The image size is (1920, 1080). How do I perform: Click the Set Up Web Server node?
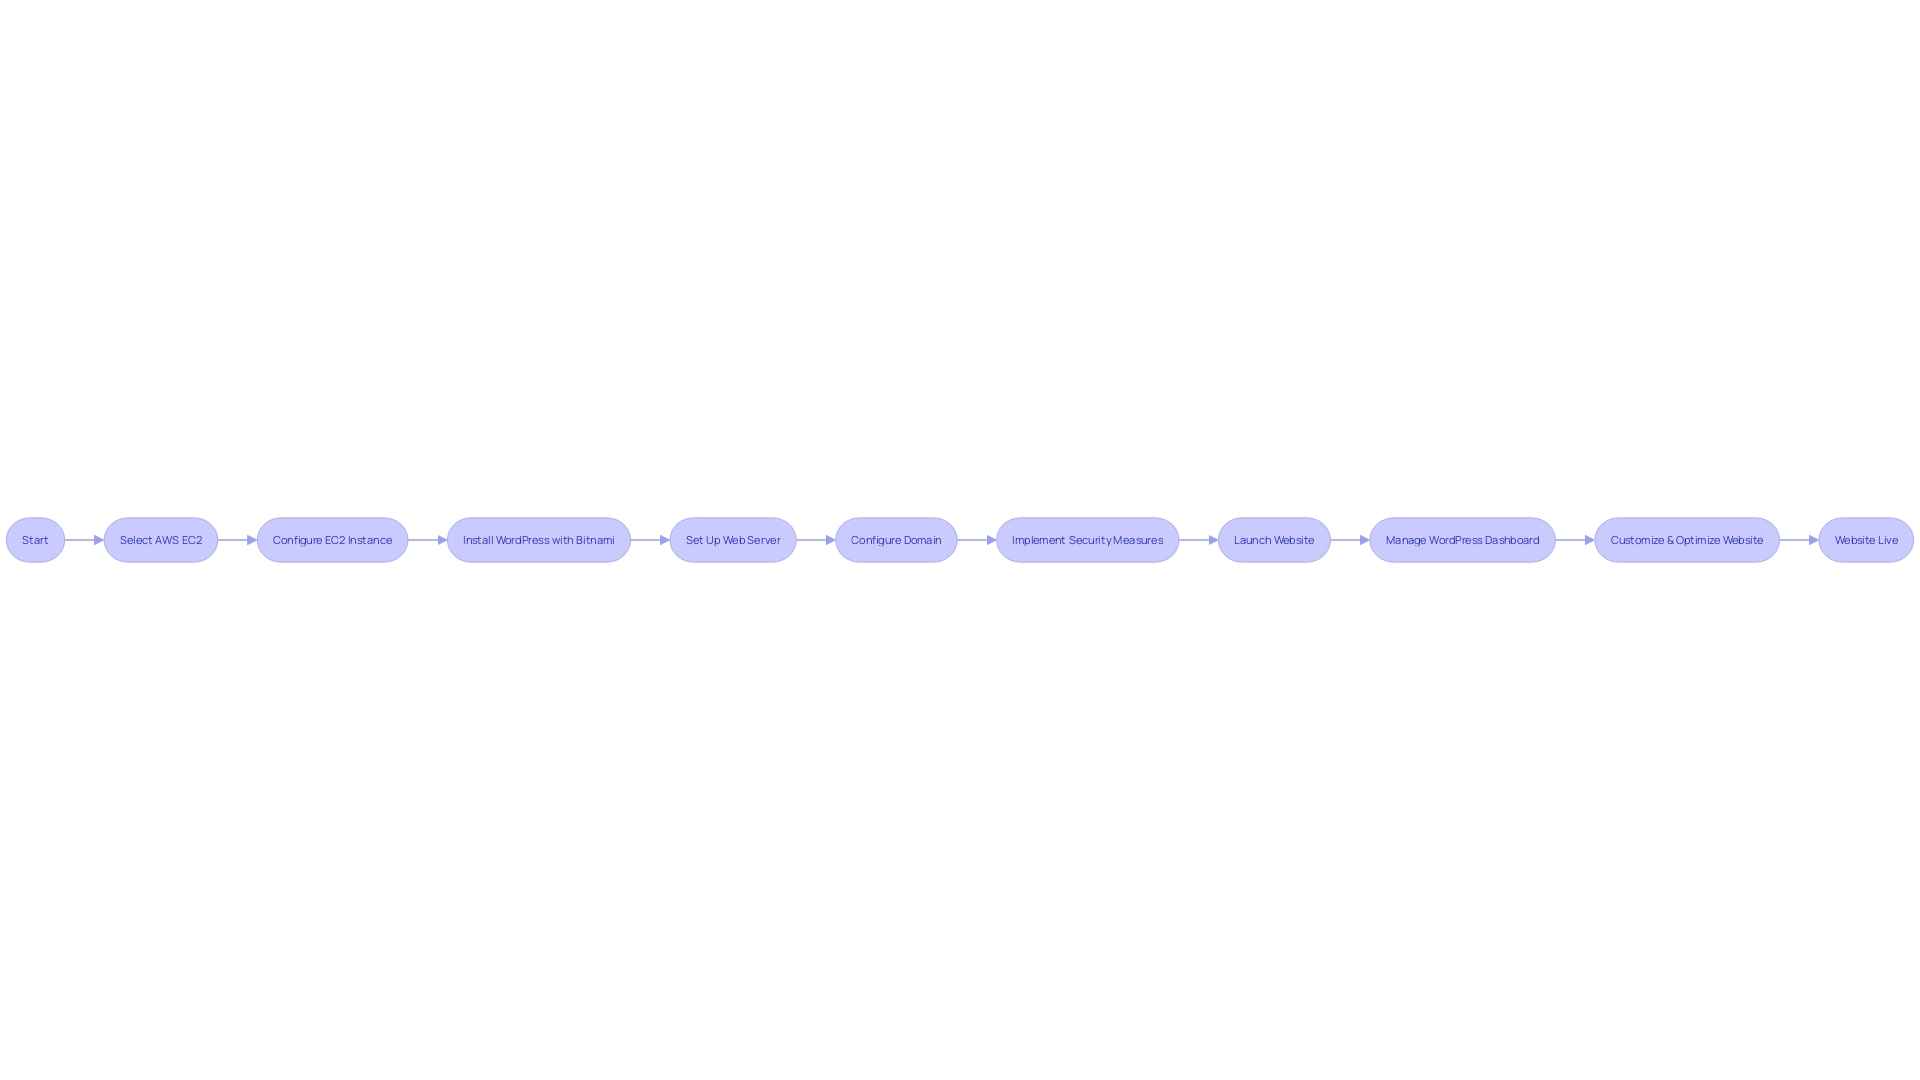click(x=732, y=539)
